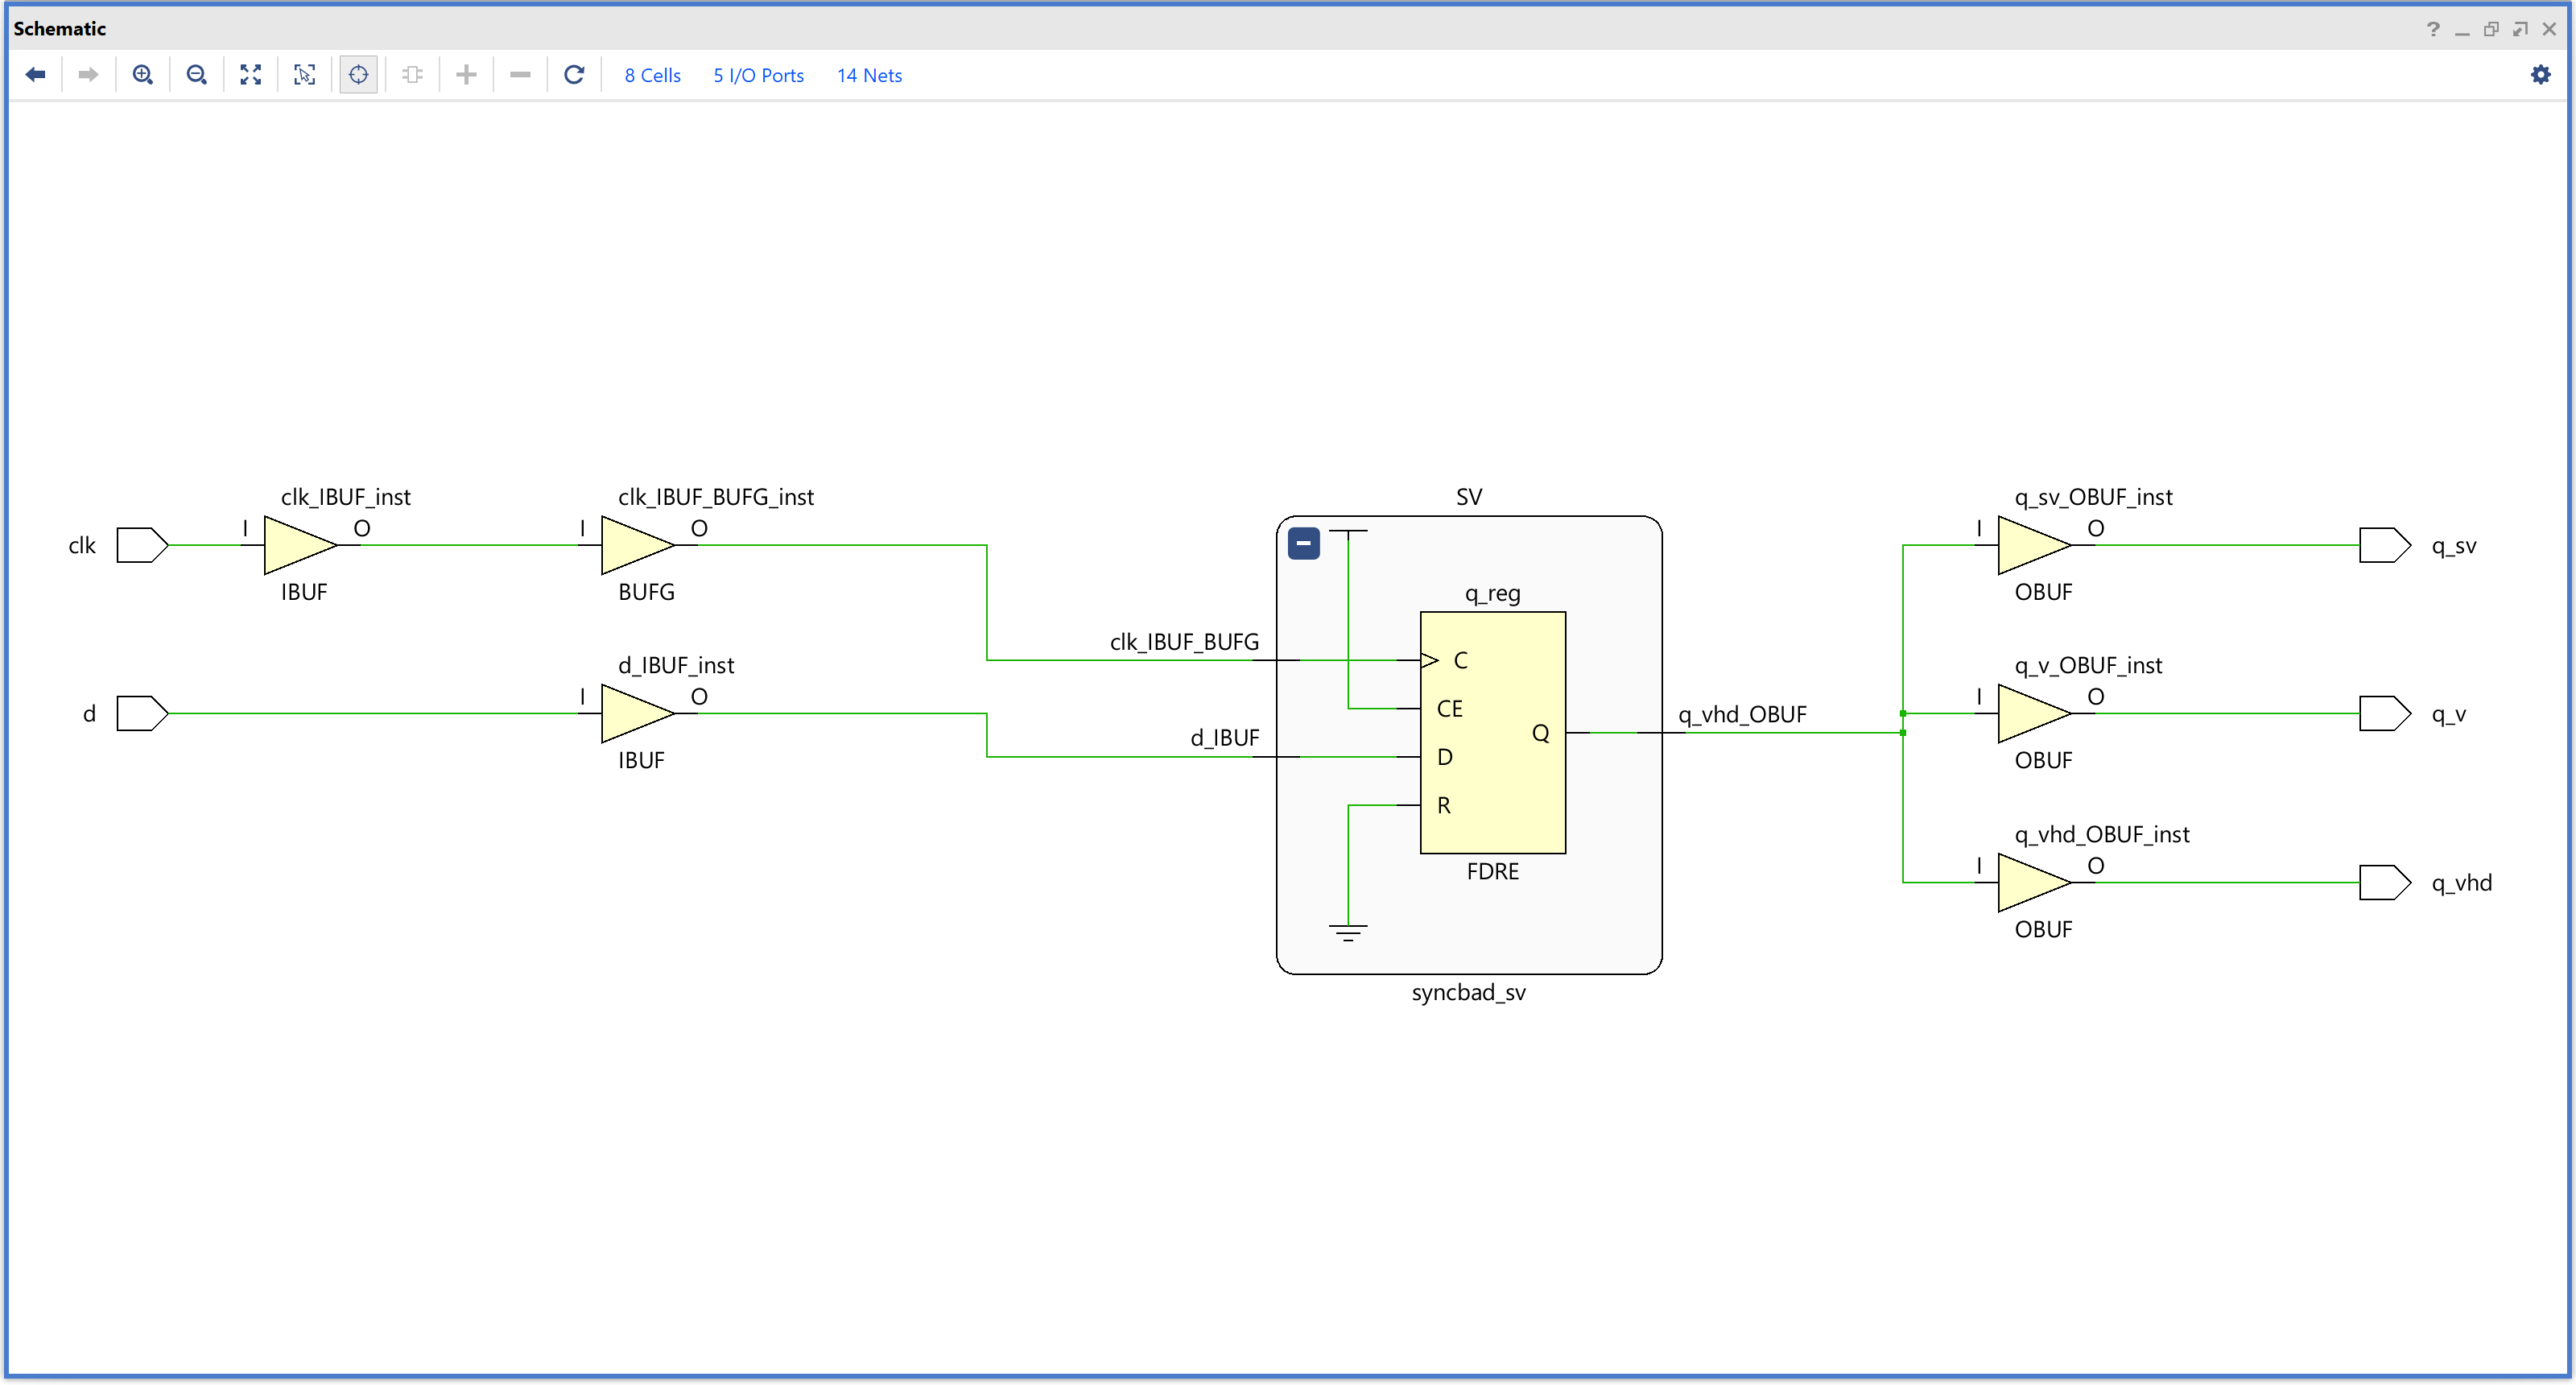This screenshot has height=1385, width=2576.
Task: Collapse the SV hierarchy block
Action: tap(1303, 543)
